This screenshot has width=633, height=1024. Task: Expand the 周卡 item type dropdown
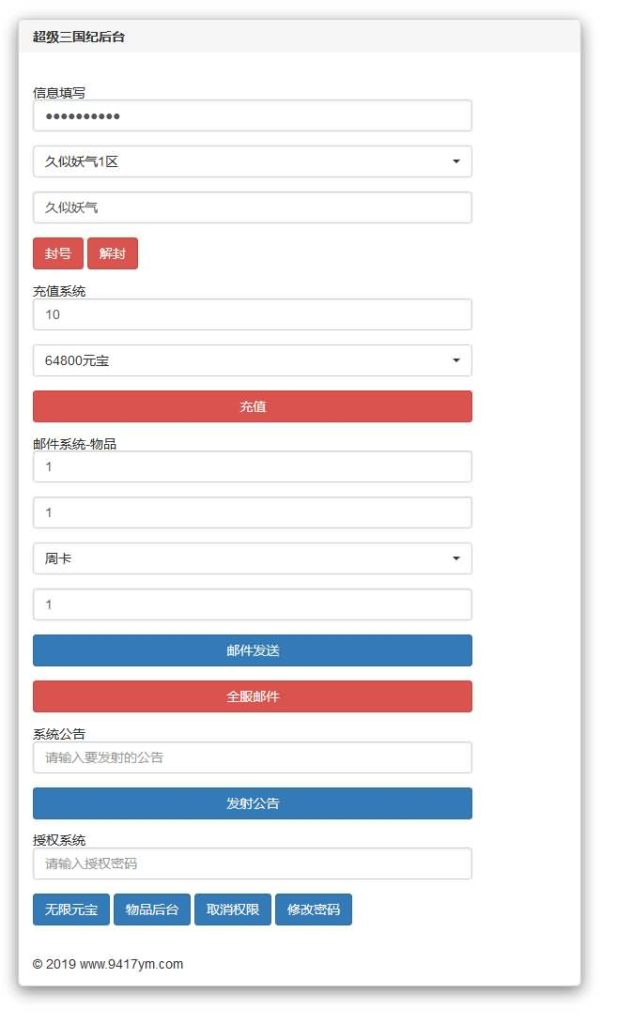[252, 558]
